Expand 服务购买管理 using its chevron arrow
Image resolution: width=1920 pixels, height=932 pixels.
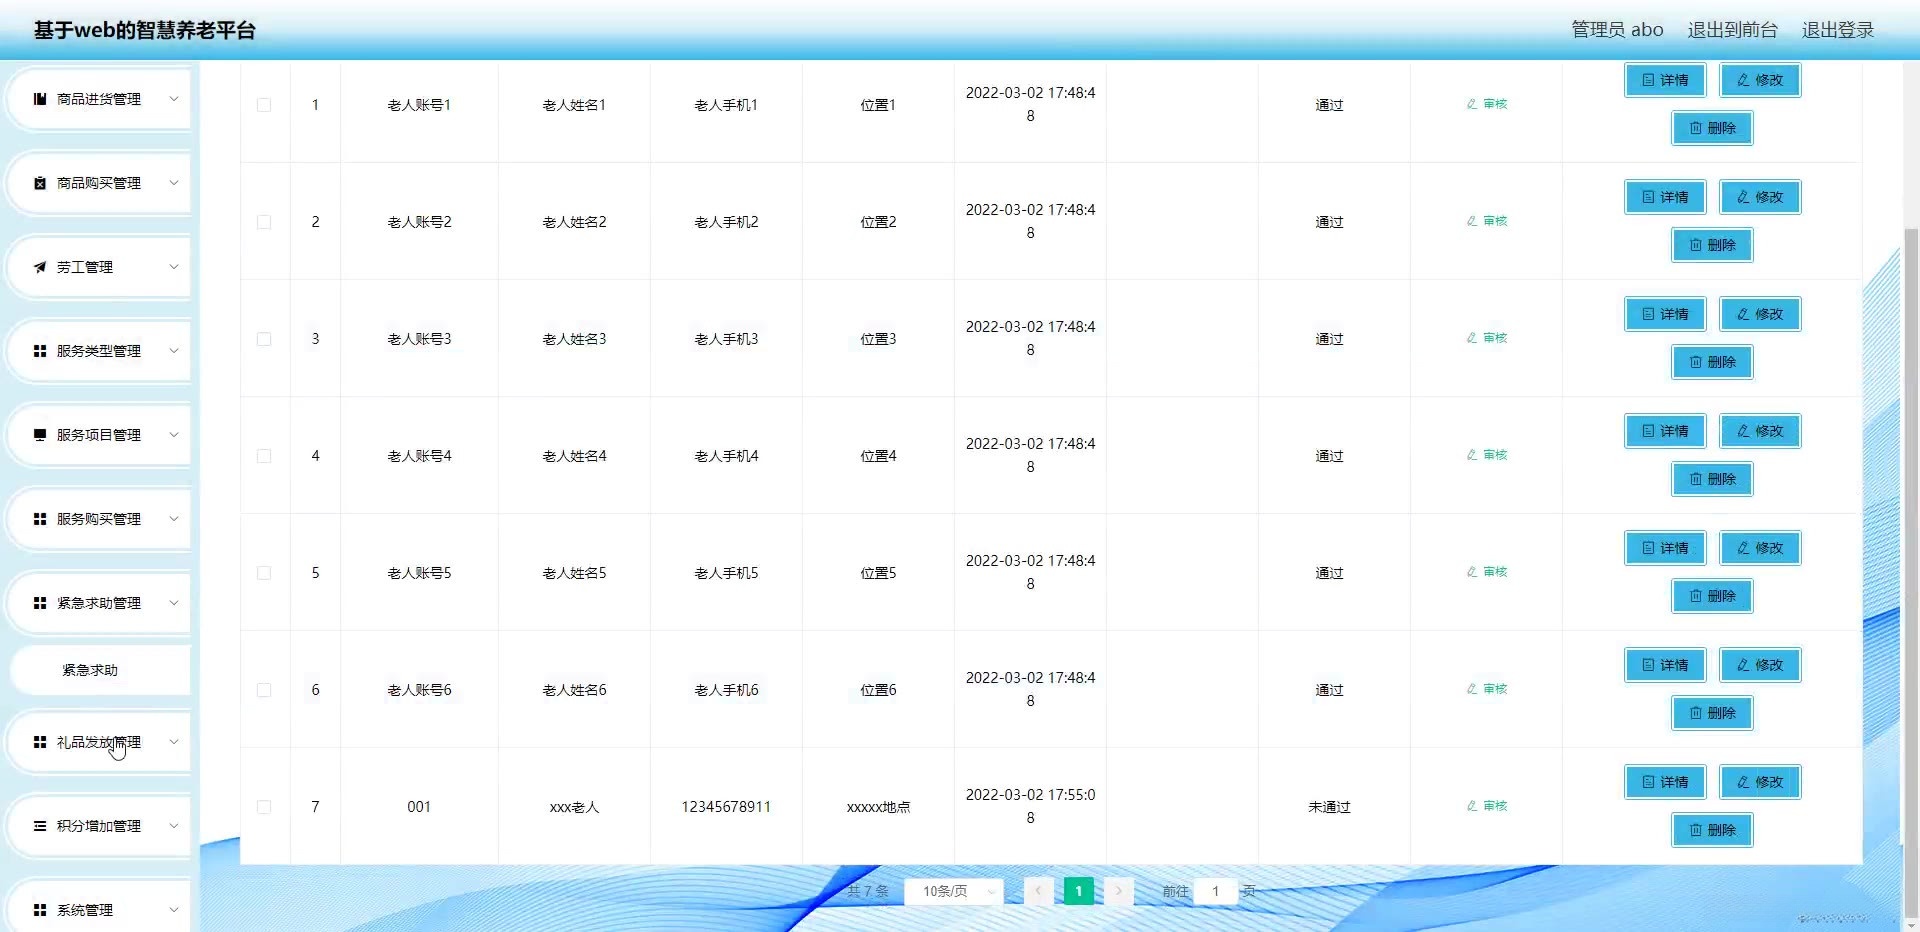pos(174,519)
